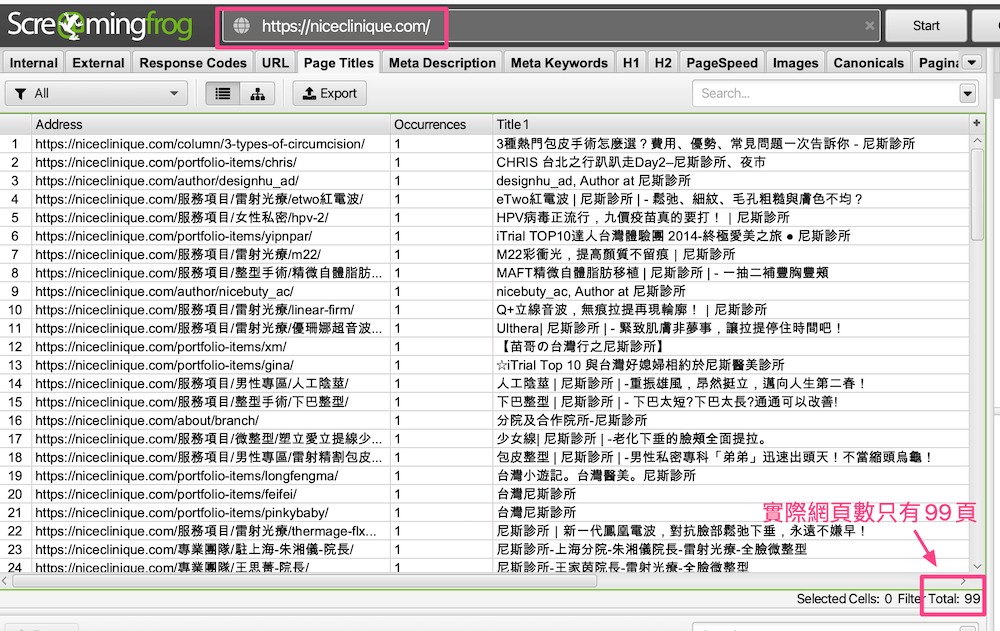Select row number 16
Image resolution: width=1000 pixels, height=631 pixels.
(x=15, y=421)
